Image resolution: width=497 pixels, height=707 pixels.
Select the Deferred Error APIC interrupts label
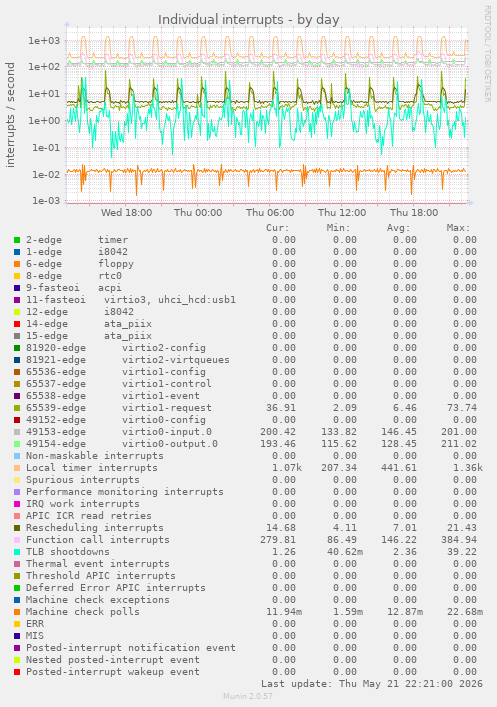tap(116, 588)
